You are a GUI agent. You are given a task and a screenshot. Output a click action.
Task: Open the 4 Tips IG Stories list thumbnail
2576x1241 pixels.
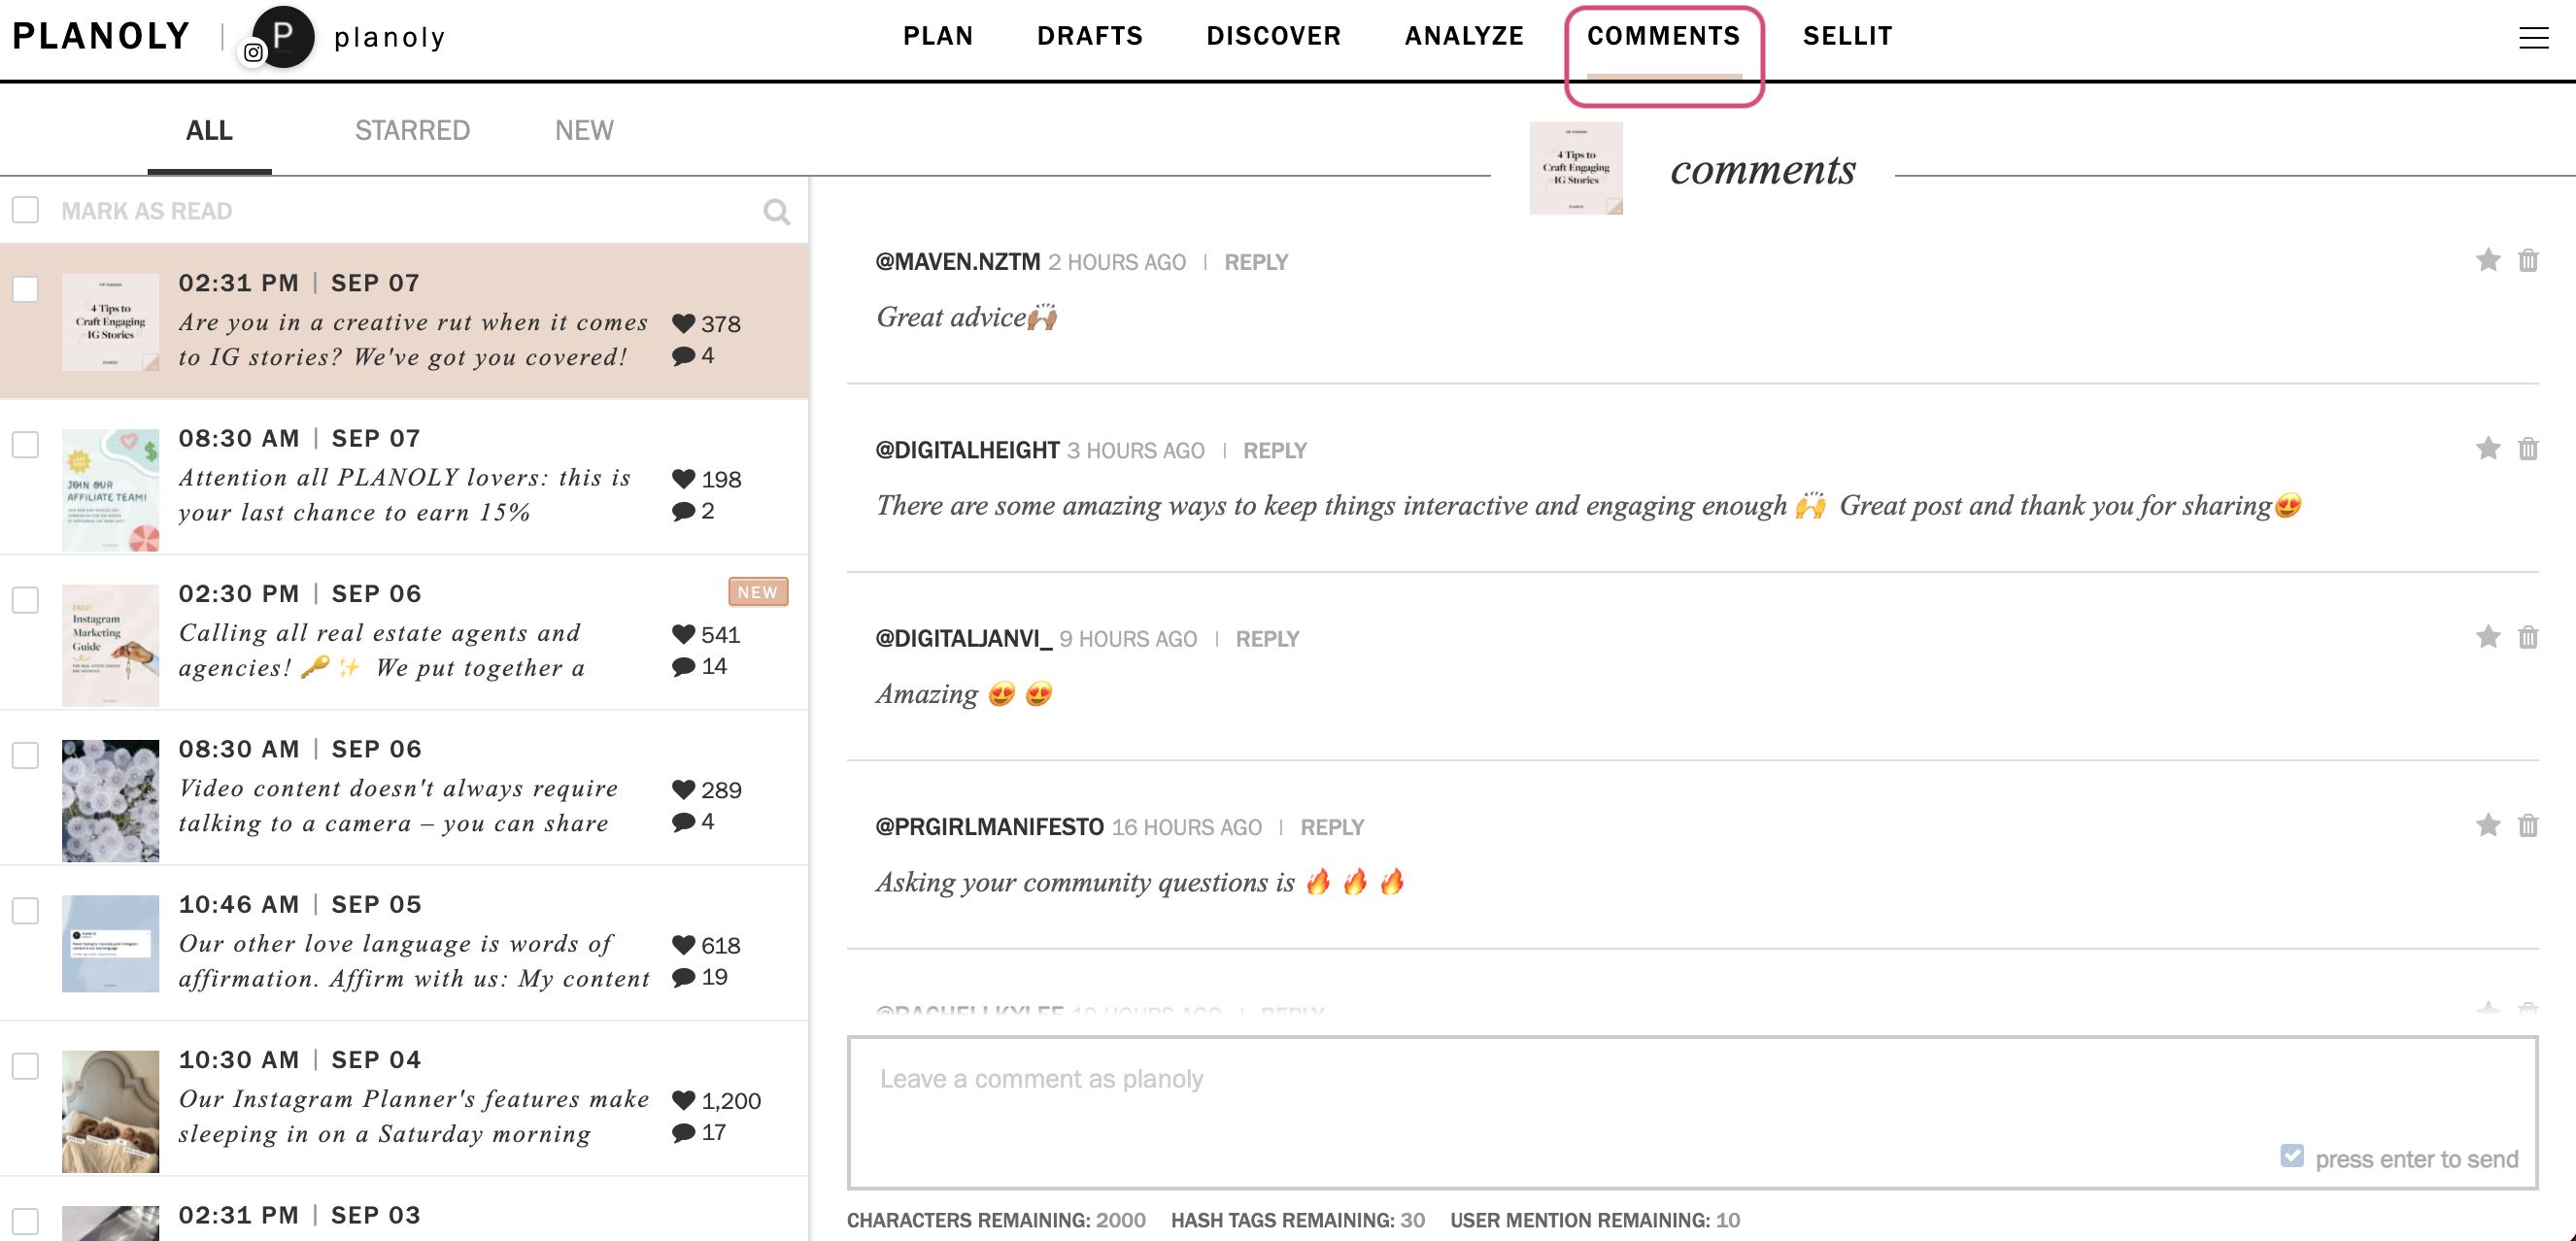point(110,322)
